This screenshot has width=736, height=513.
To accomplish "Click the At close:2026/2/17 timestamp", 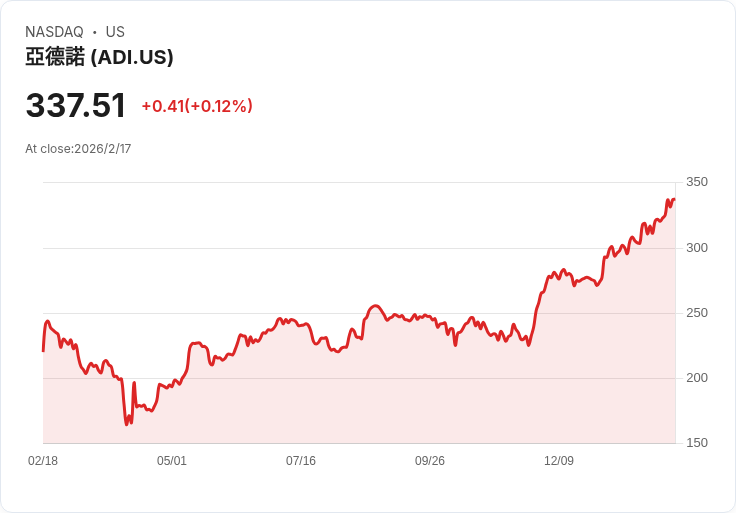I will coord(78,149).
